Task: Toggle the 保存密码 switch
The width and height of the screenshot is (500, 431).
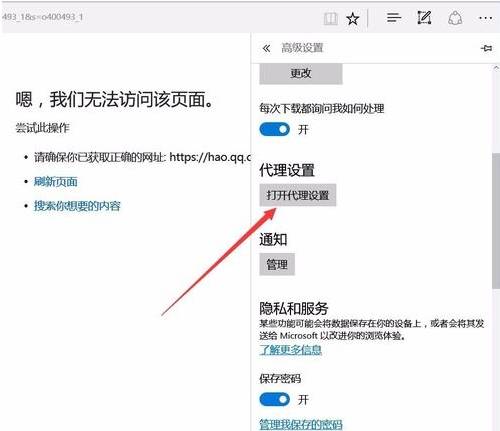Action: coord(275,399)
